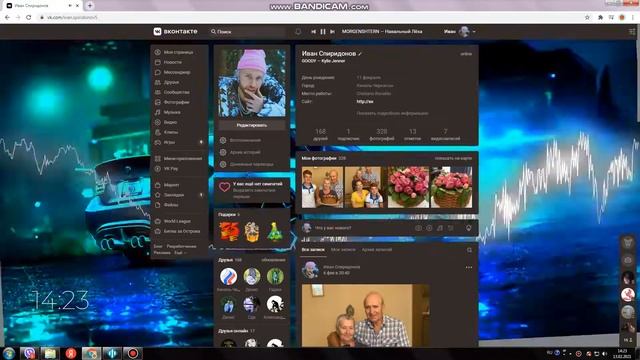Open the first pink roses photo
The width and height of the screenshot is (640, 360).
point(408,187)
